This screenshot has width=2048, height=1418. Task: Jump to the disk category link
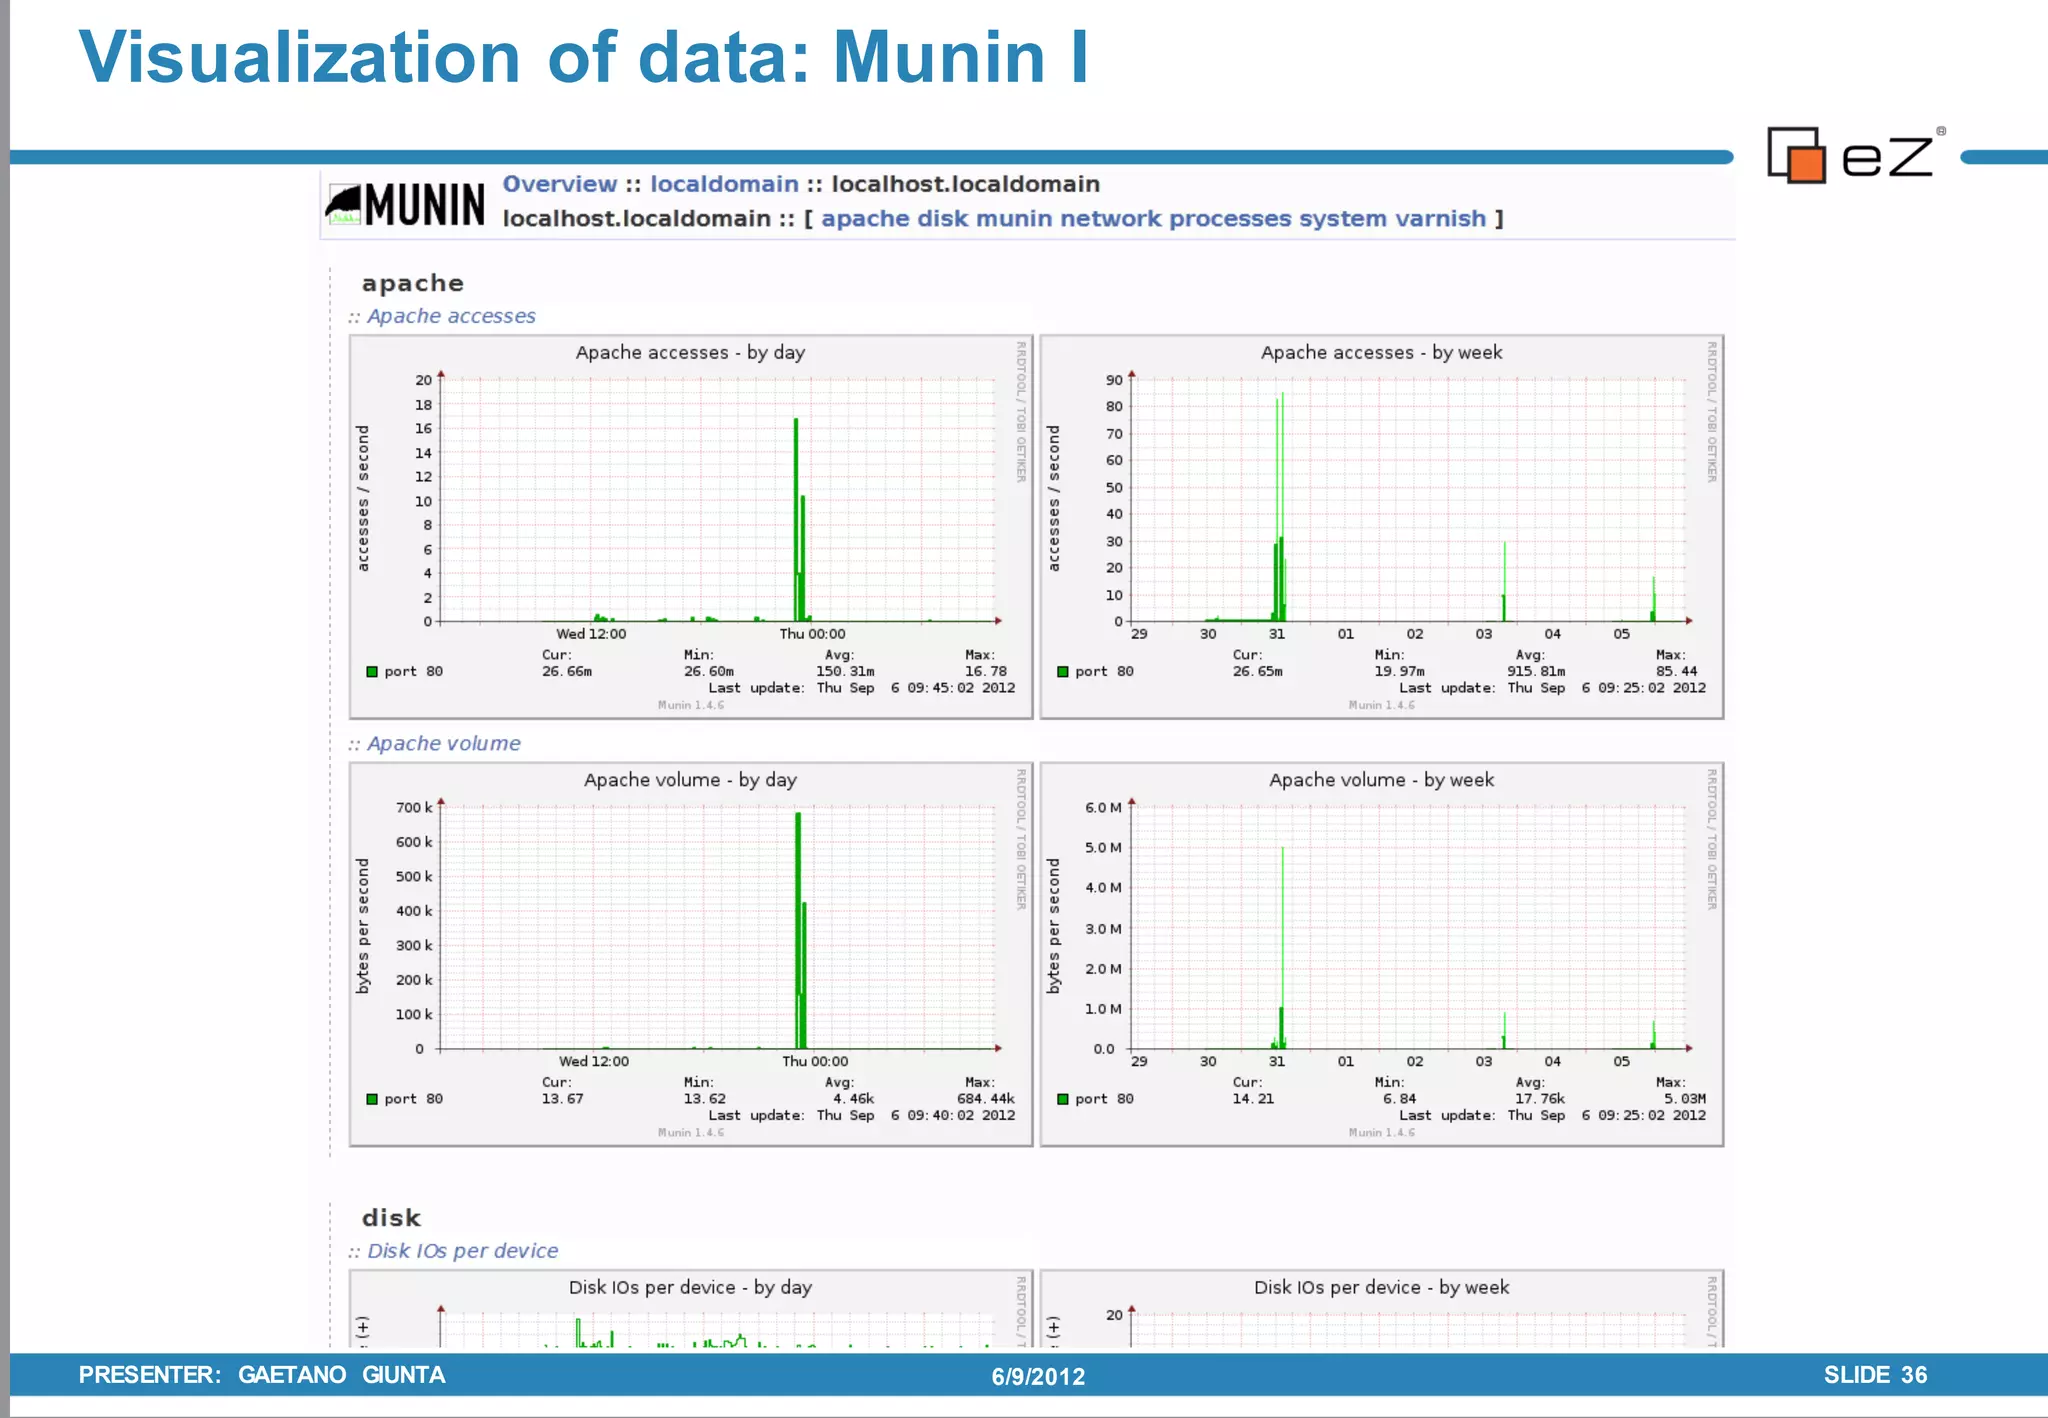[x=943, y=219]
